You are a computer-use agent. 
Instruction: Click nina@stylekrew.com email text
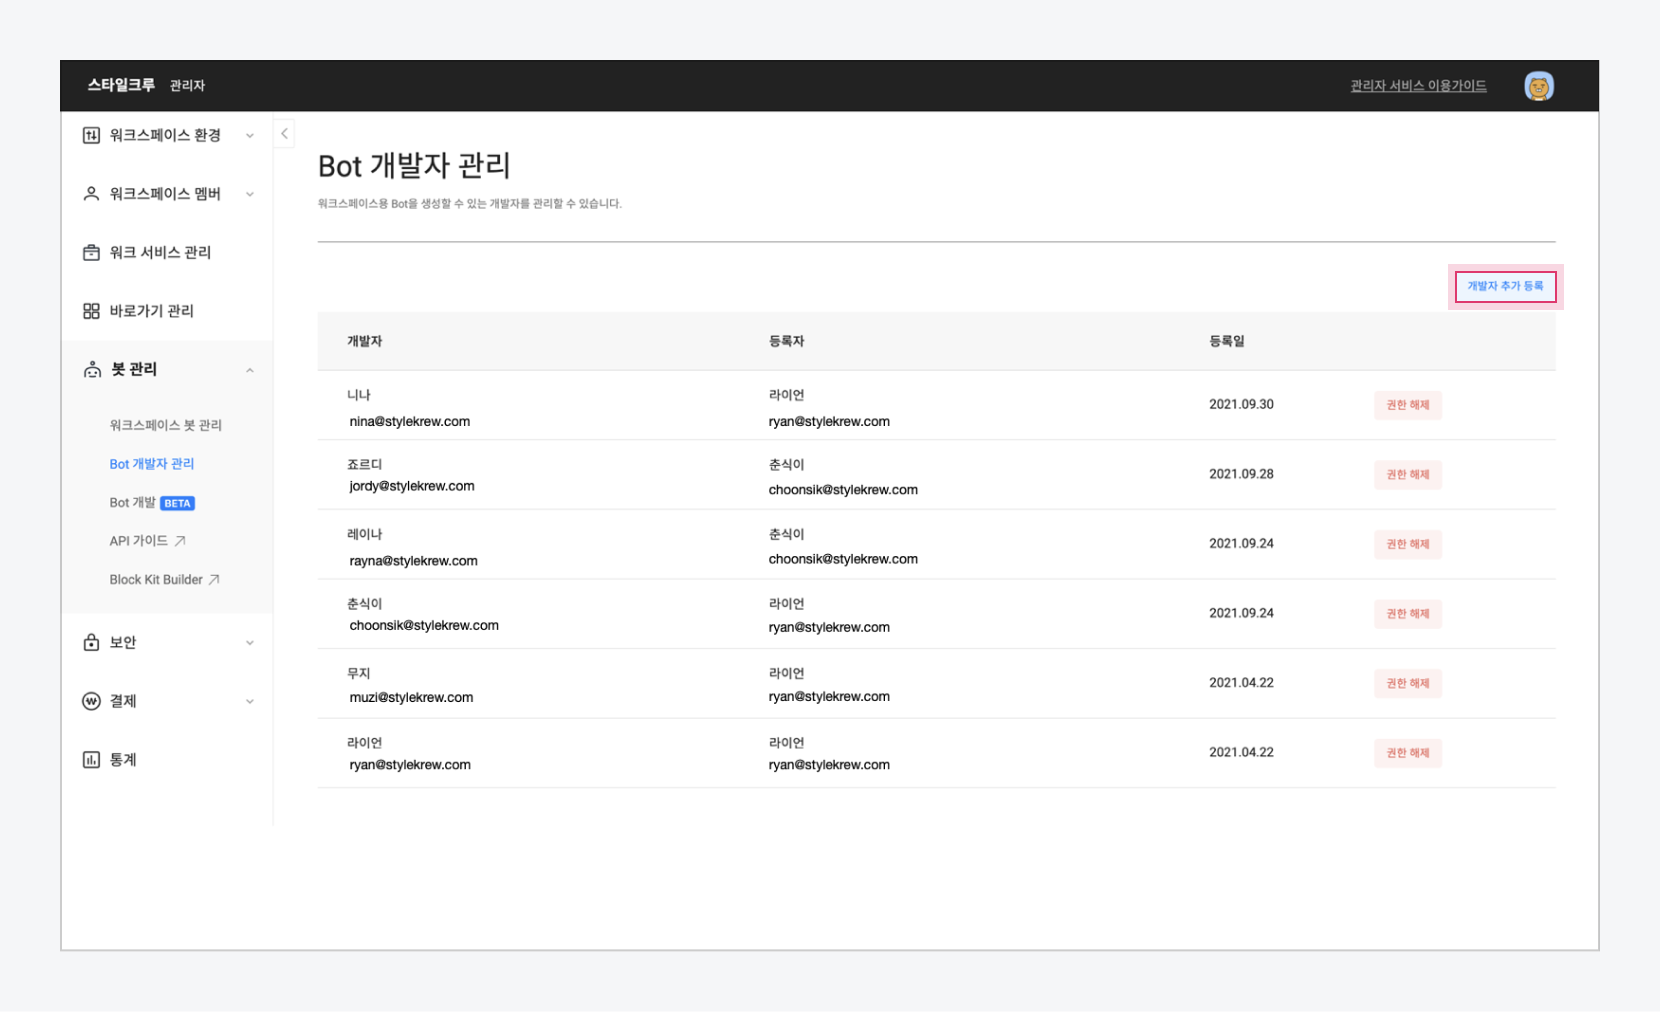(410, 421)
